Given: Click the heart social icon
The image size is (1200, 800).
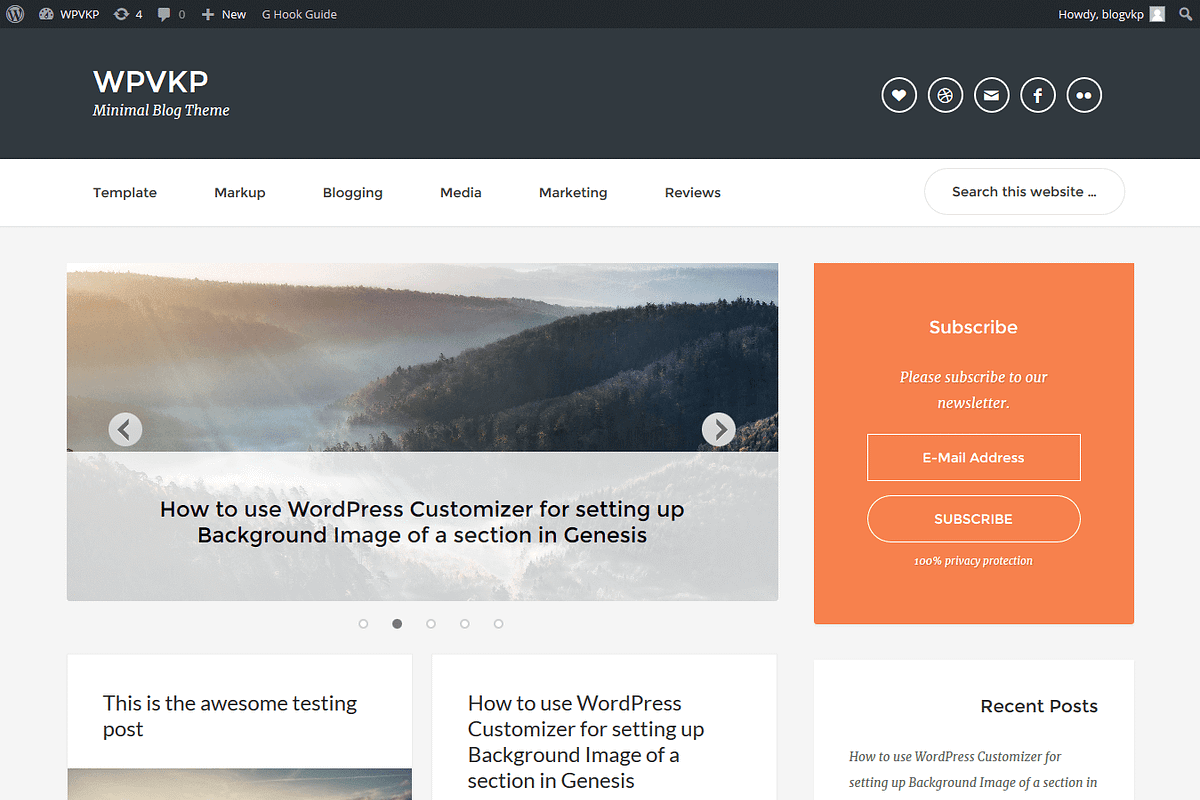Looking at the screenshot, I should point(899,95).
